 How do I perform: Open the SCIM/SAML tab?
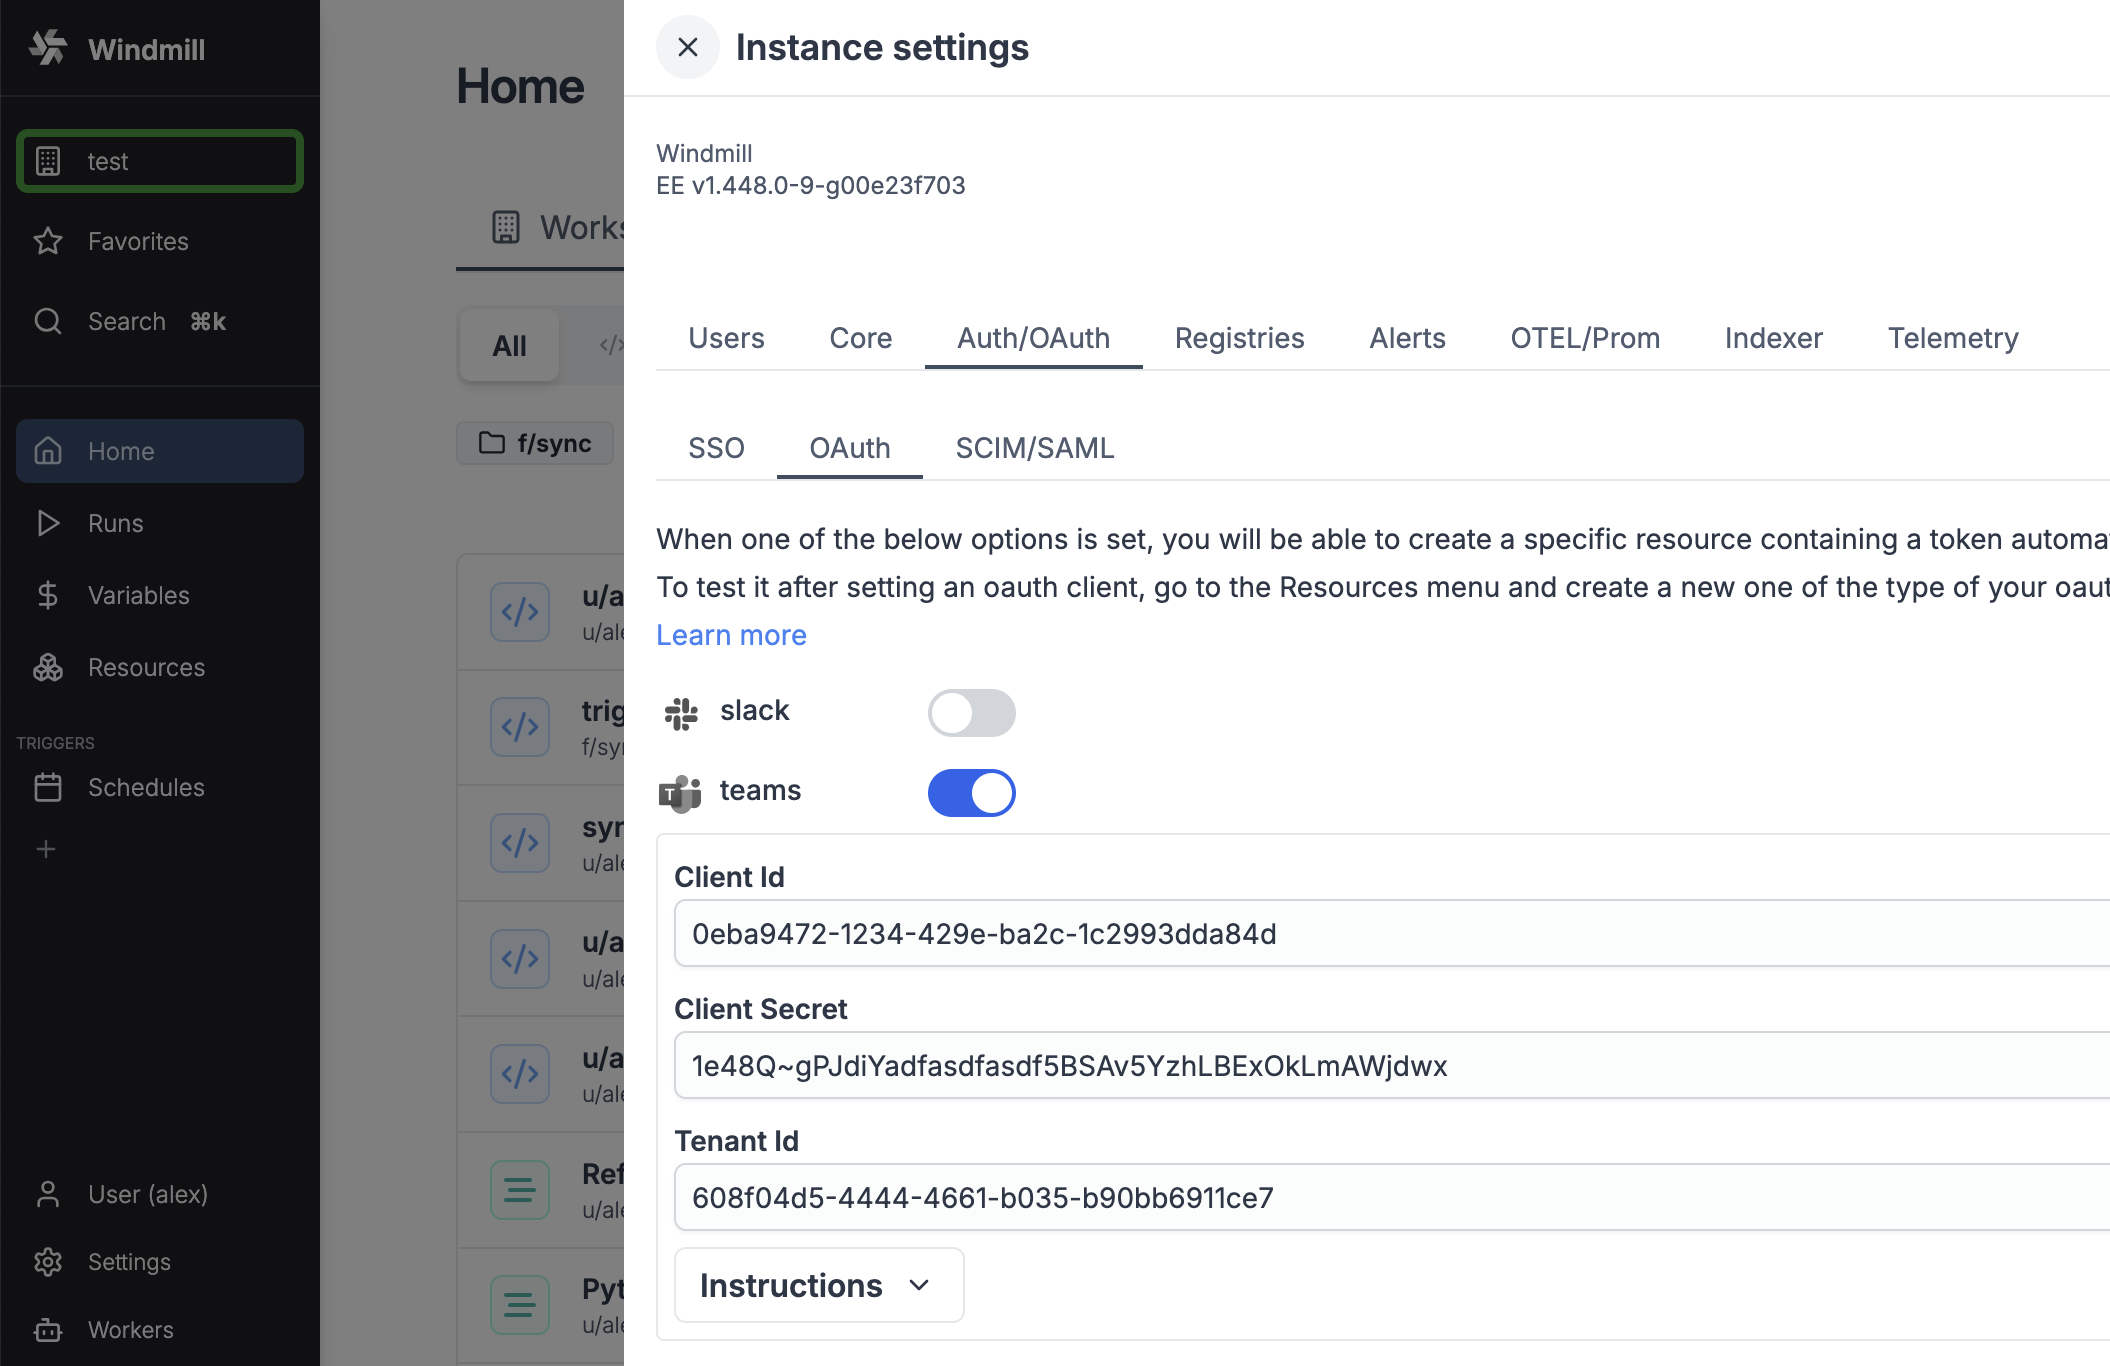click(x=1034, y=448)
